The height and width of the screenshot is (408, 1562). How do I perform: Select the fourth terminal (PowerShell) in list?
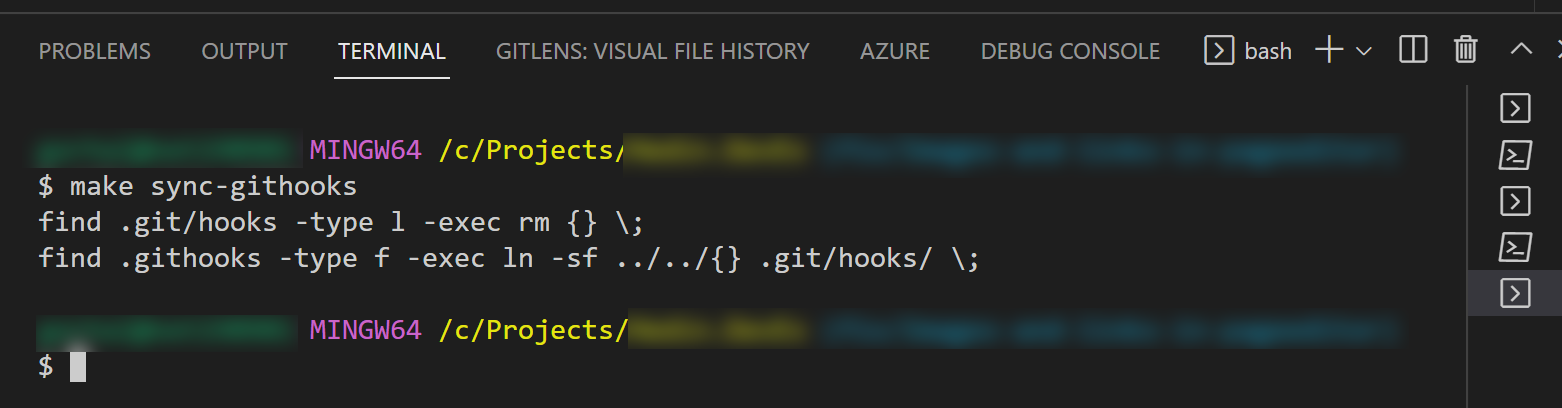coord(1516,246)
